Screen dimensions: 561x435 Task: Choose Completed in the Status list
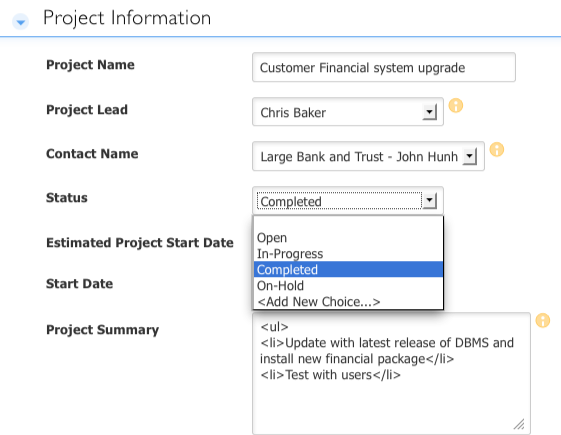(x=348, y=269)
